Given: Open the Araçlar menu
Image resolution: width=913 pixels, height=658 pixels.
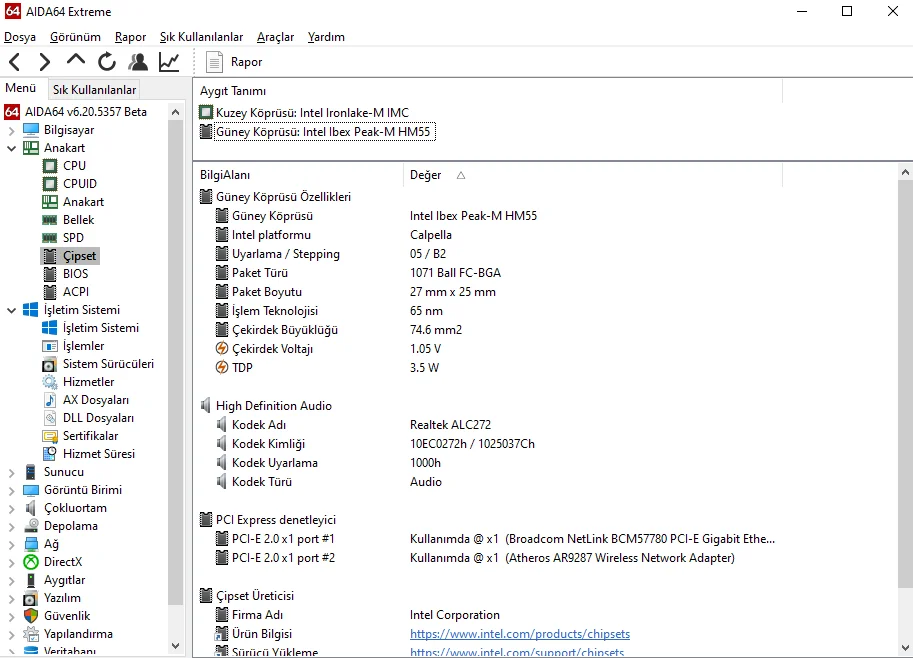Looking at the screenshot, I should 275,37.
